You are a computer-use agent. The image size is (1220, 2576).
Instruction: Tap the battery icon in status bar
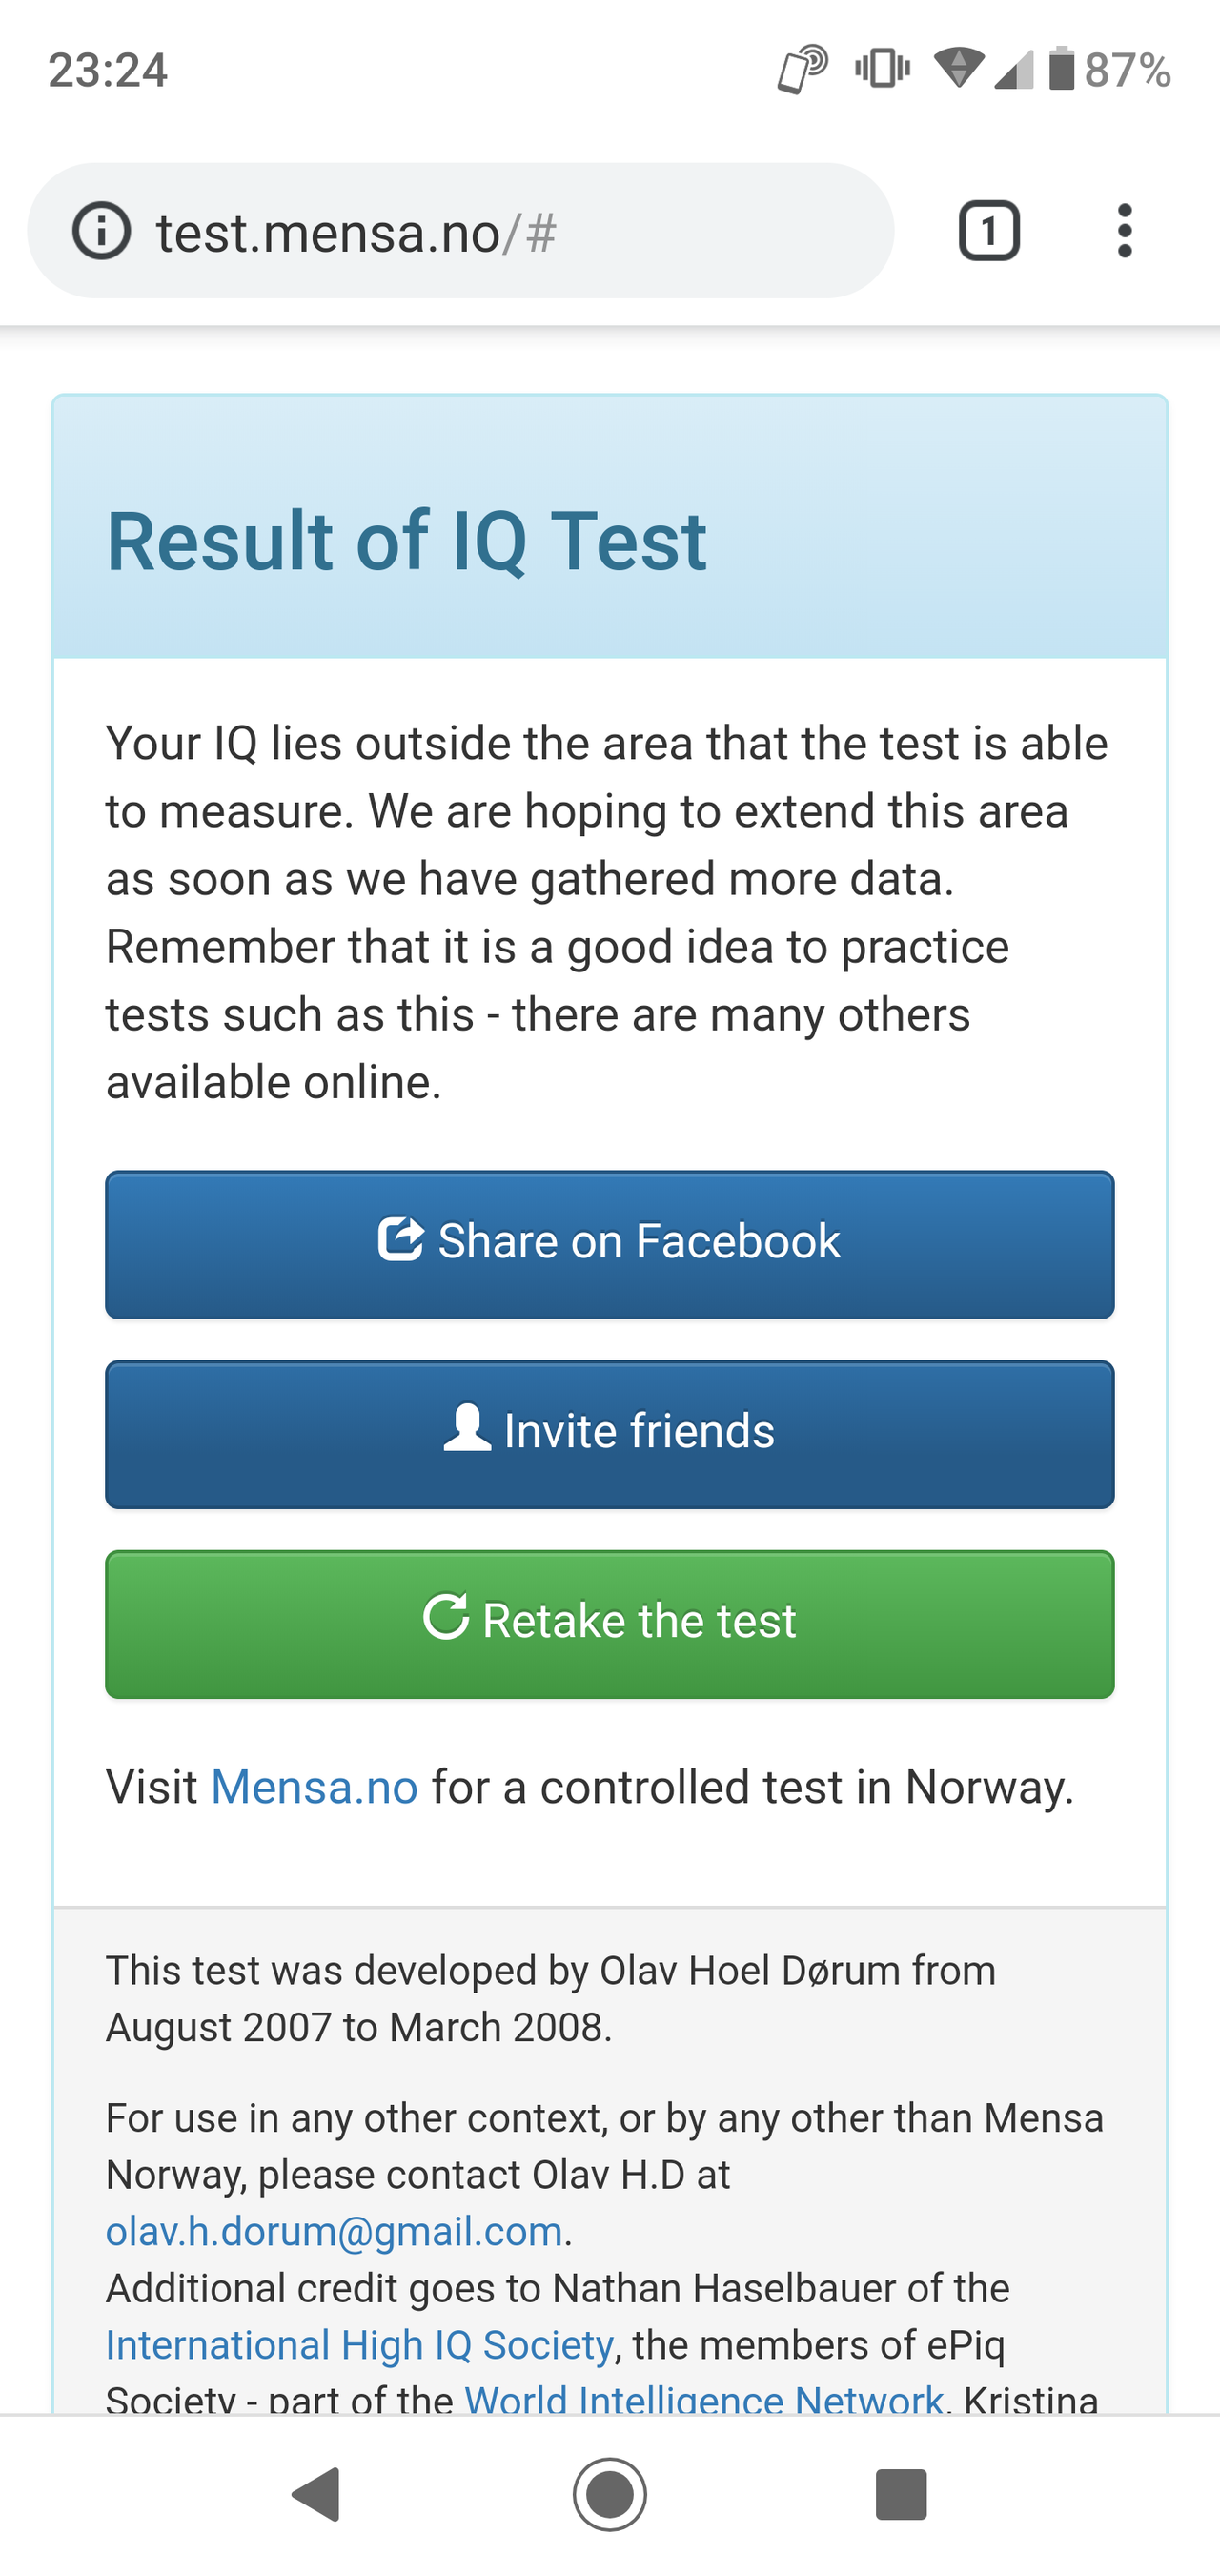1061,69
